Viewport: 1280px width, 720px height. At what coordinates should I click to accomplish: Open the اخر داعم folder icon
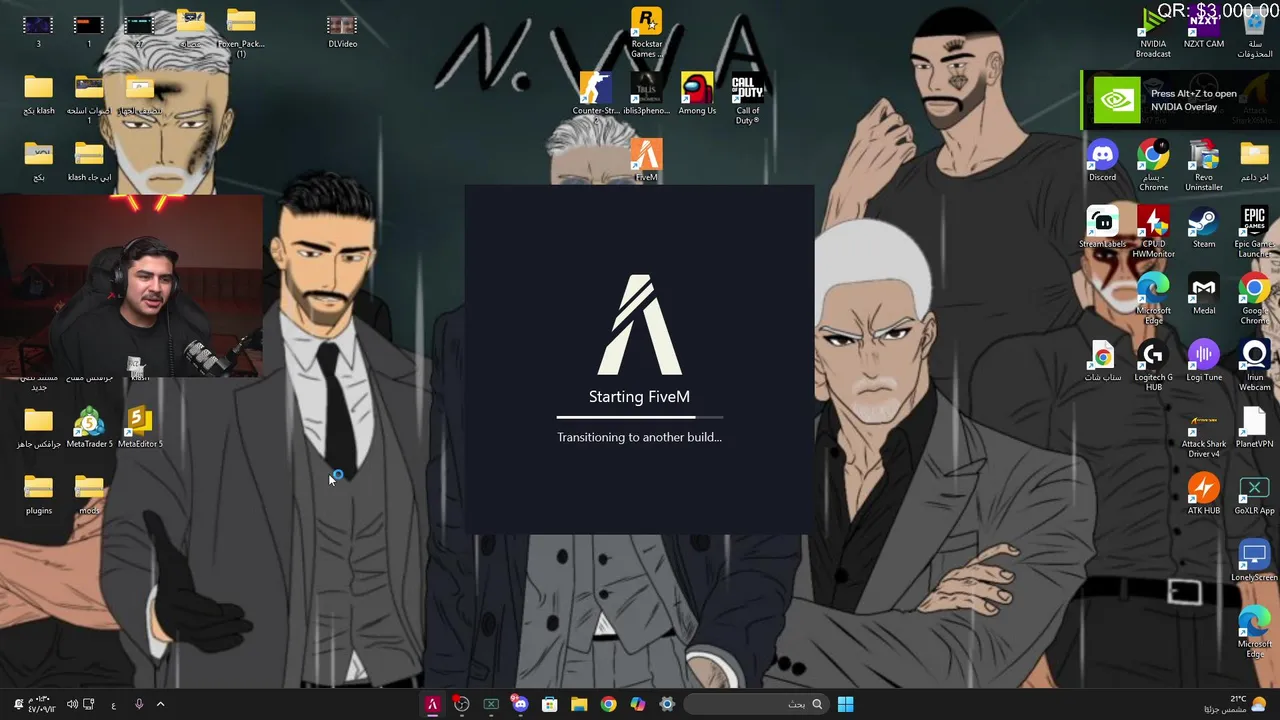1254,160
